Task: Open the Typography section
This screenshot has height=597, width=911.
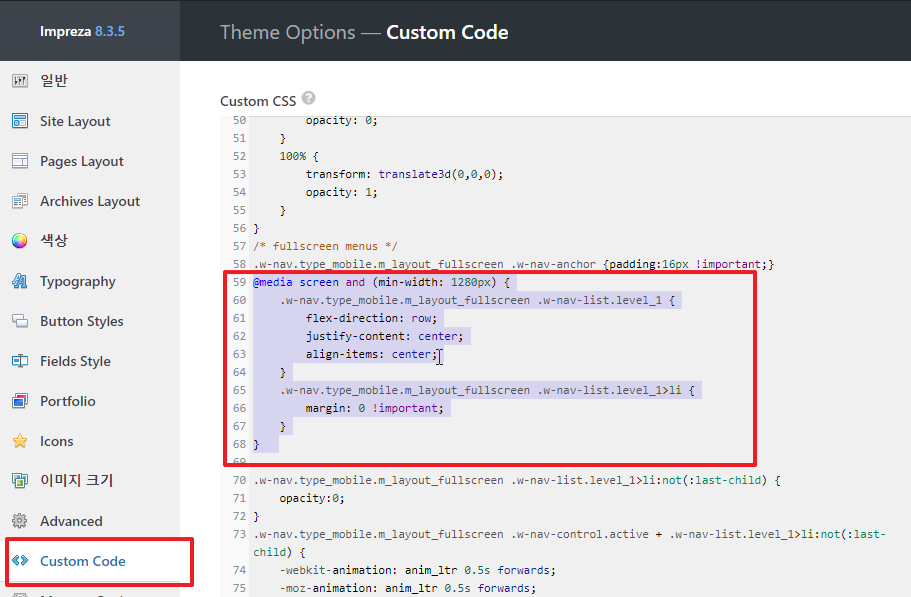Action: [x=78, y=282]
